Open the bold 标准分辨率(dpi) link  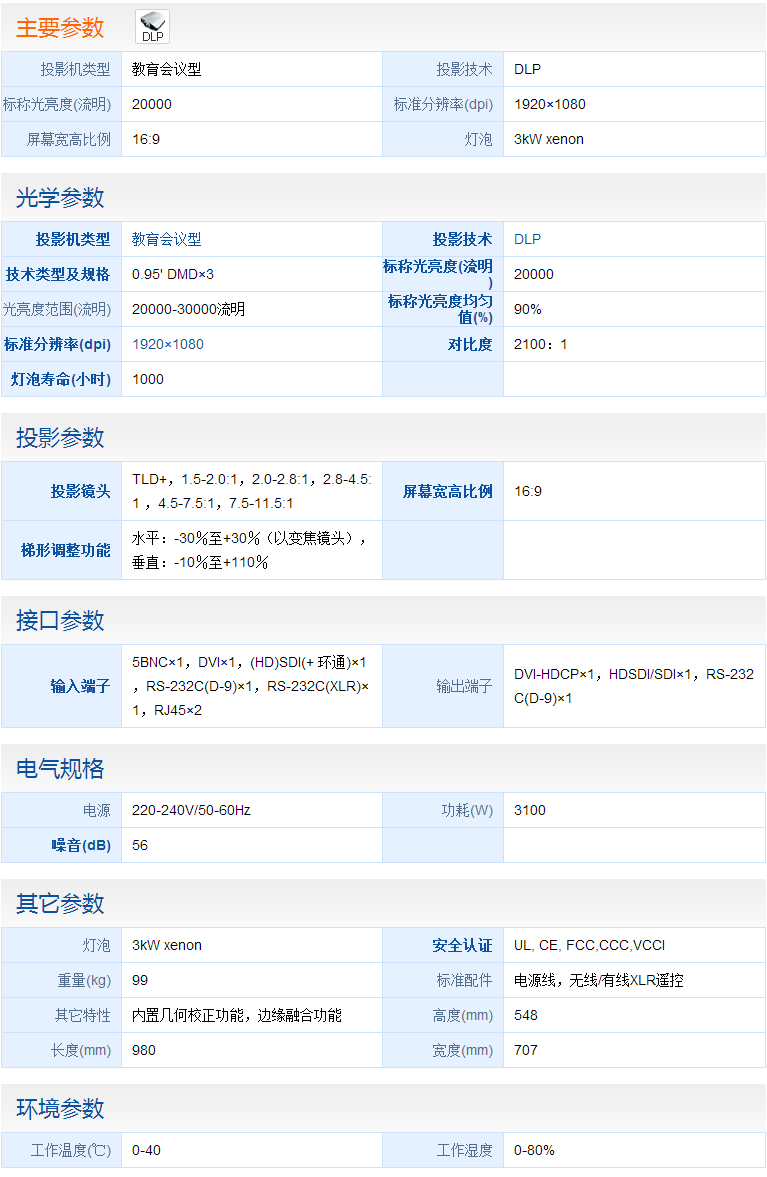[x=57, y=344]
